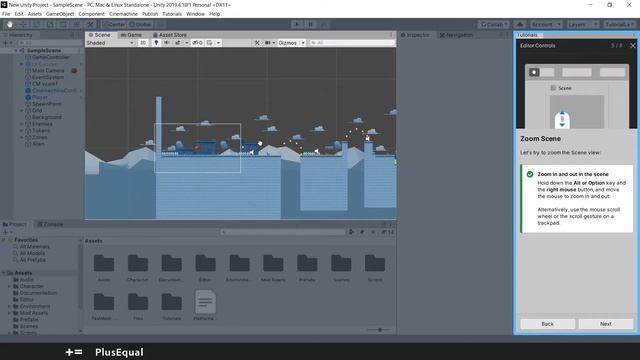This screenshot has height=360, width=640.
Task: Click the search by label icon in Project
Action: [362, 232]
